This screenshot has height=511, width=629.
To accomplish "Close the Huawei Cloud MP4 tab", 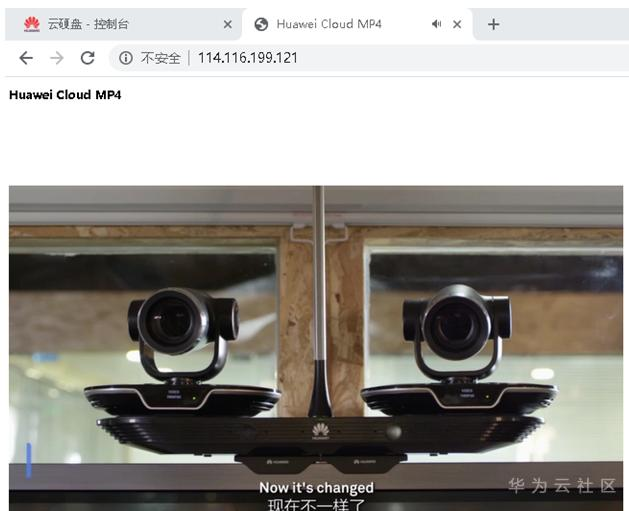I will tap(457, 24).
